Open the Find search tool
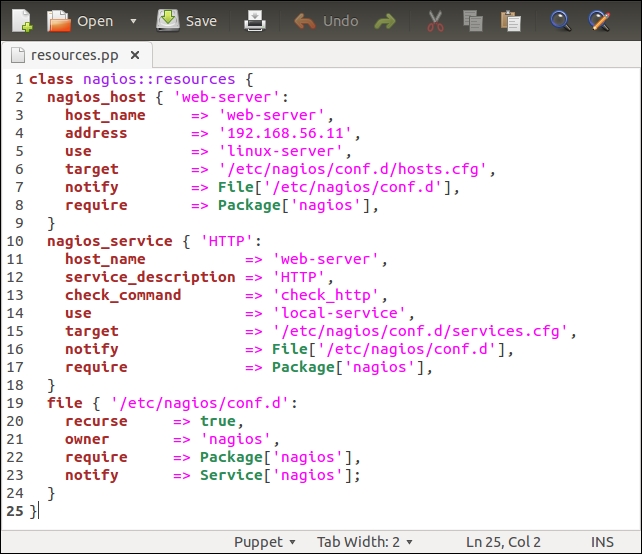This screenshot has height=554, width=642. [x=561, y=21]
